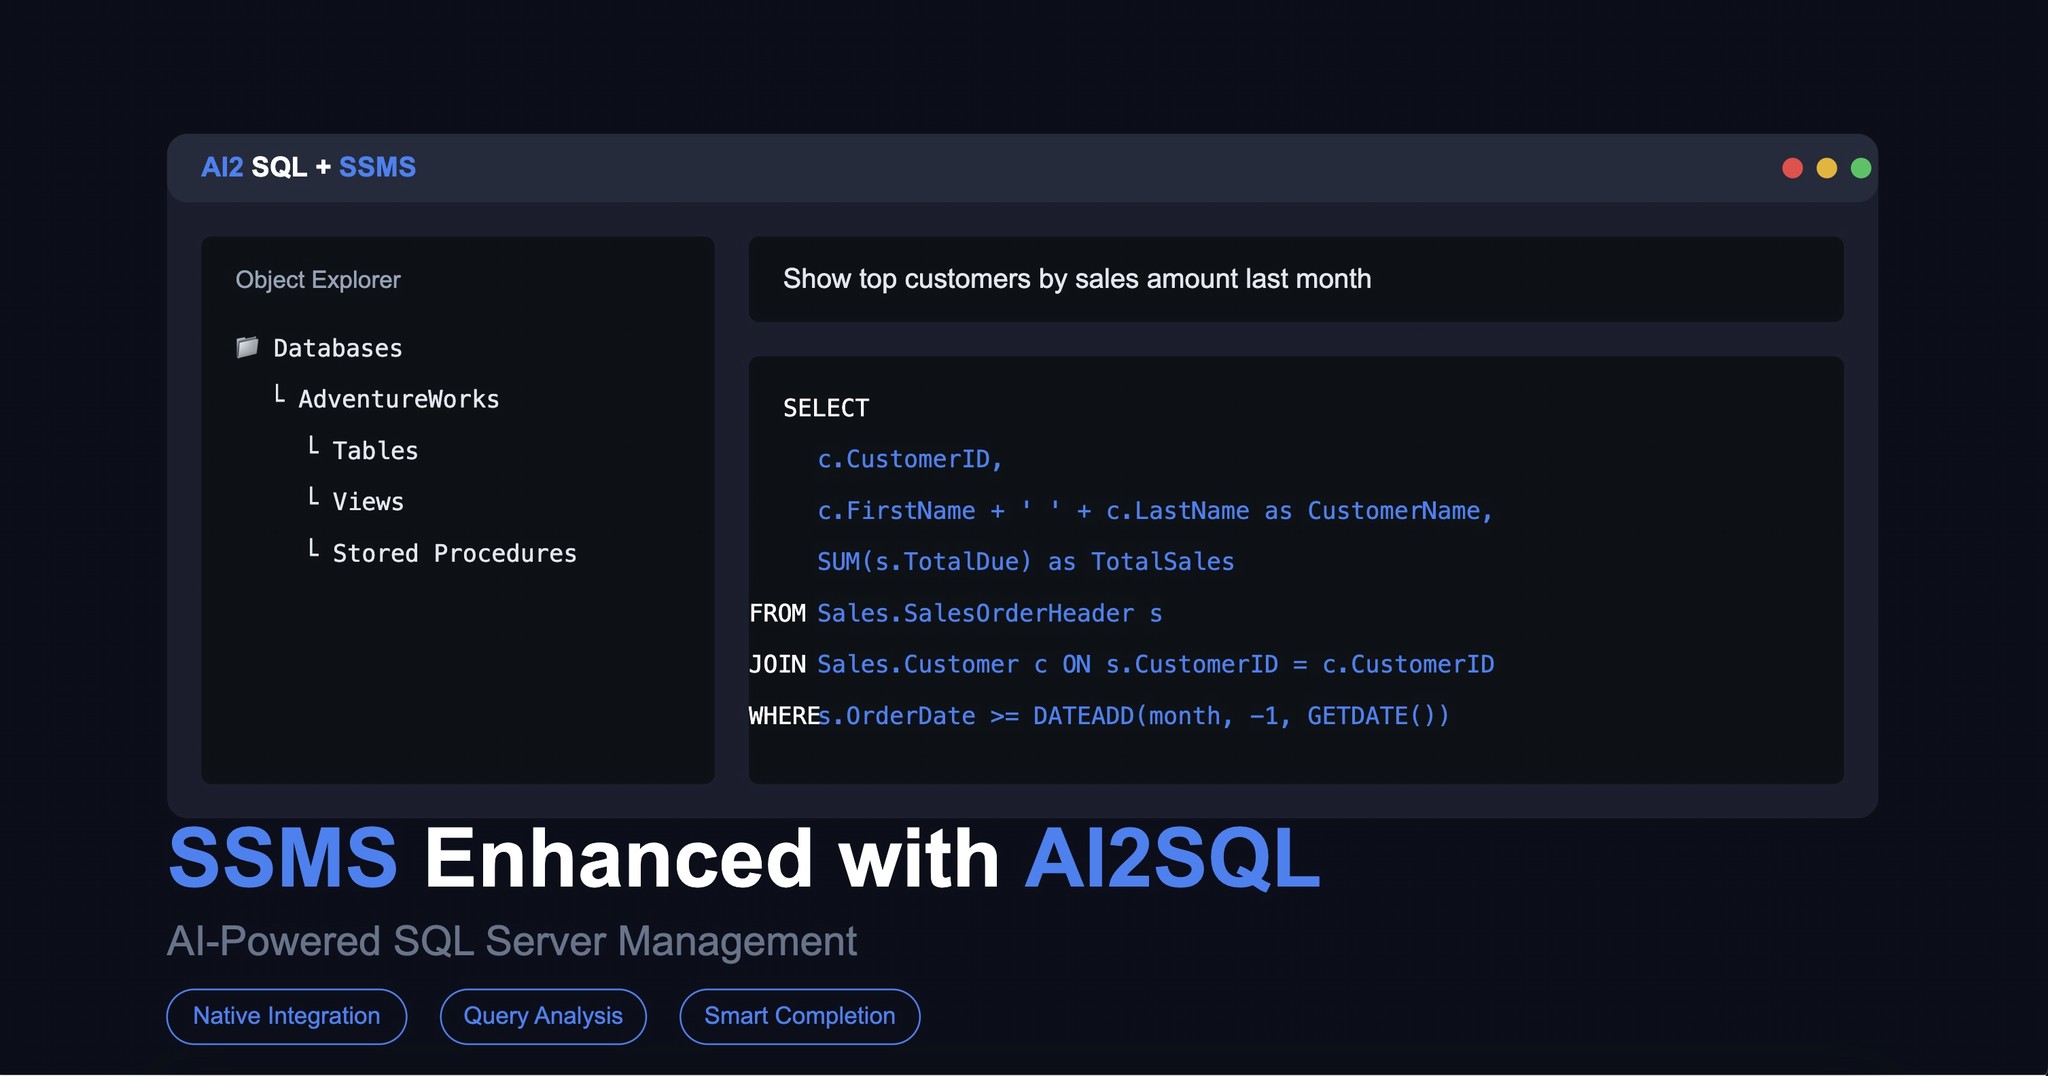The height and width of the screenshot is (1076, 2048).
Task: Select the Stored Procedures tree item
Action: pyautogui.click(x=455, y=552)
